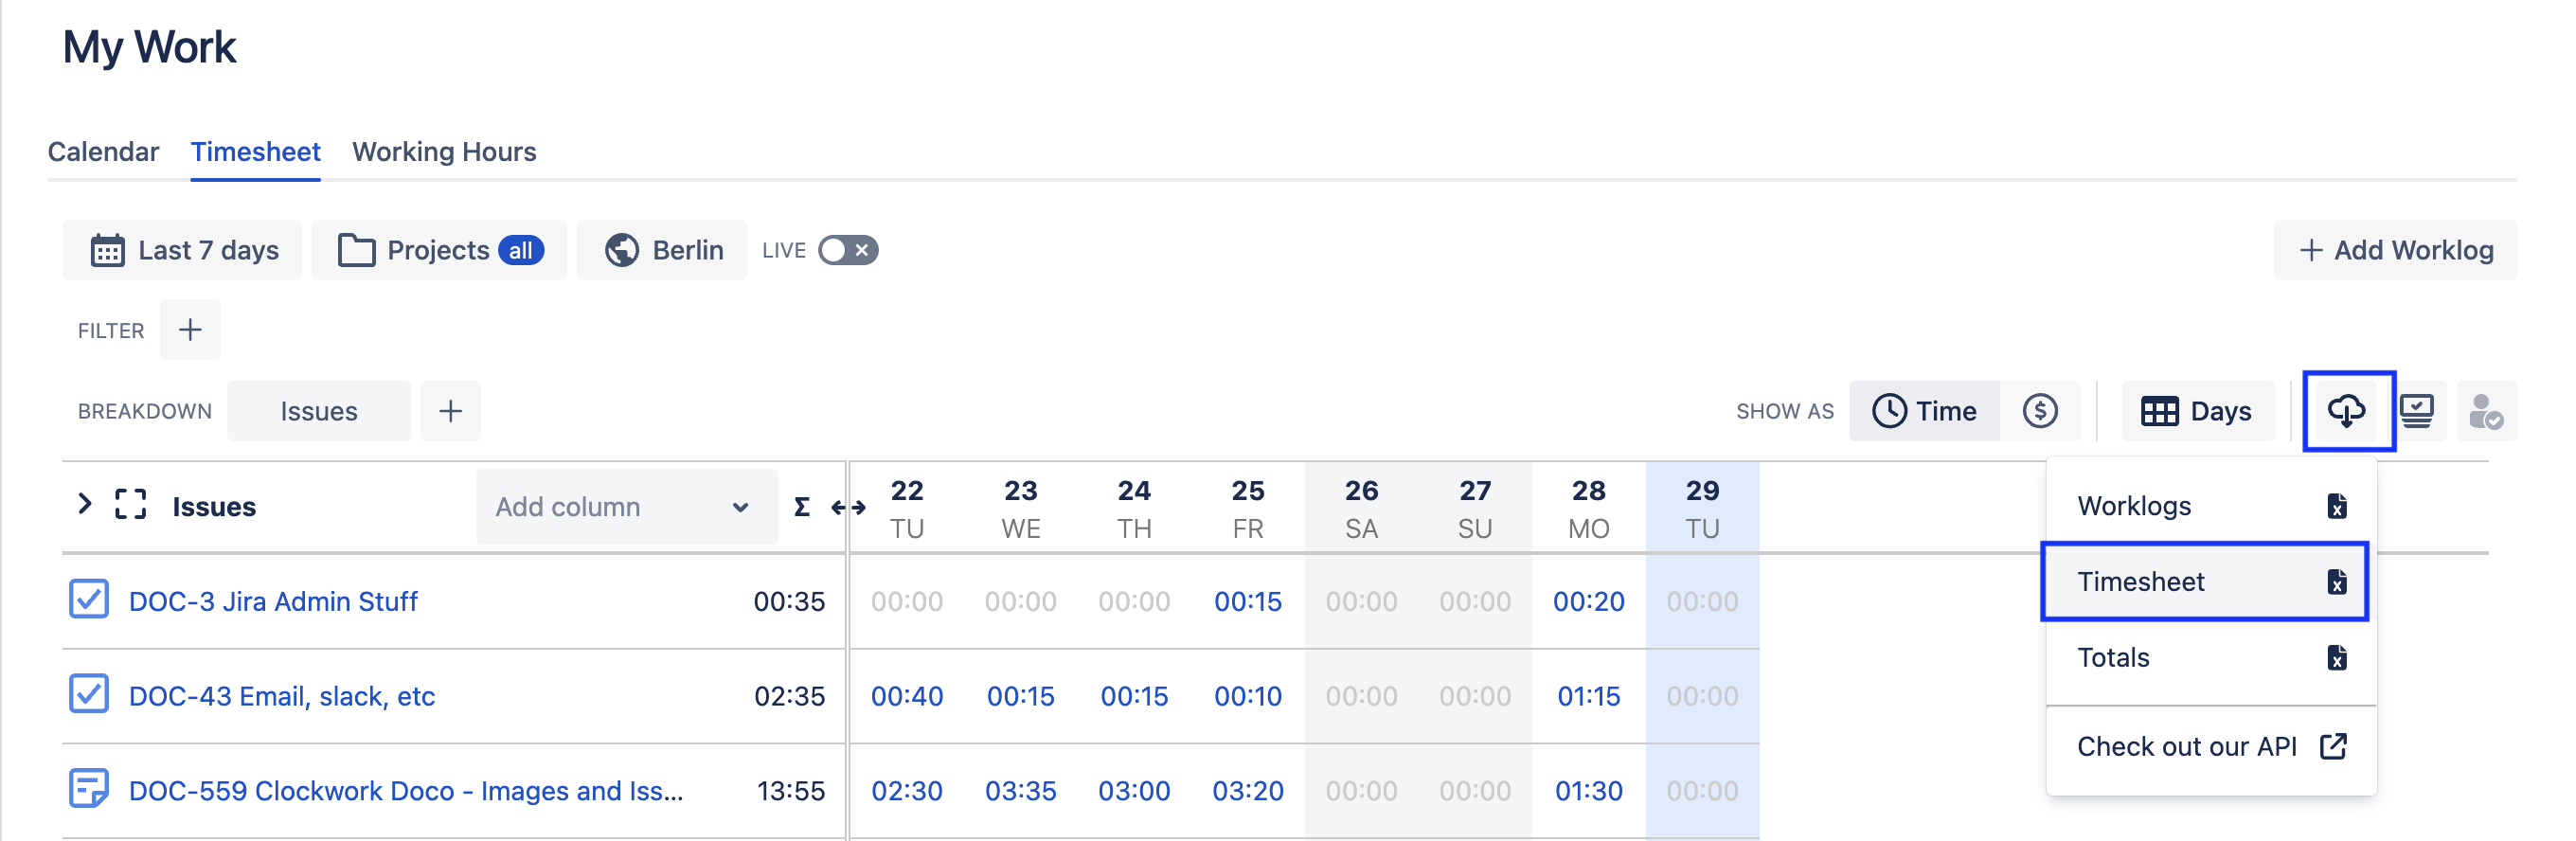Click the dollar sign cost view icon
This screenshot has width=2576, height=841.
(x=2041, y=410)
